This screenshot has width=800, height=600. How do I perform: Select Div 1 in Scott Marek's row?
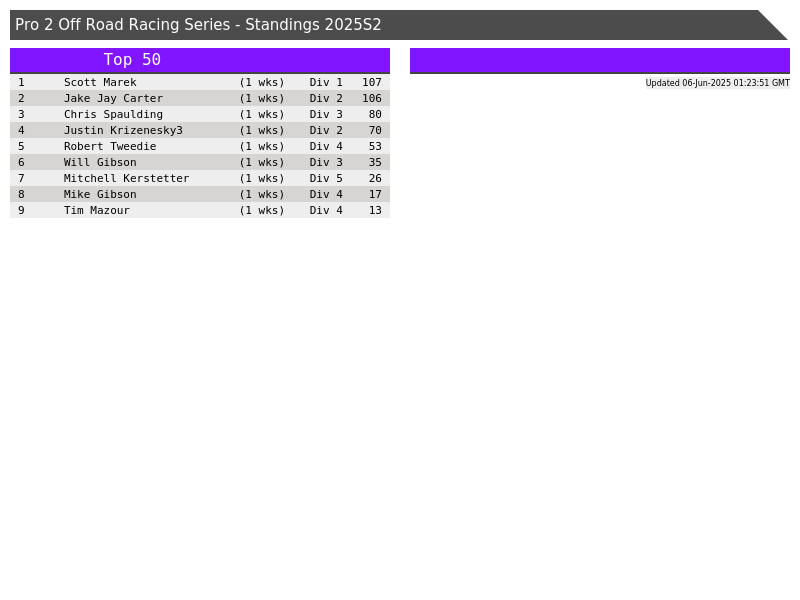click(x=326, y=83)
